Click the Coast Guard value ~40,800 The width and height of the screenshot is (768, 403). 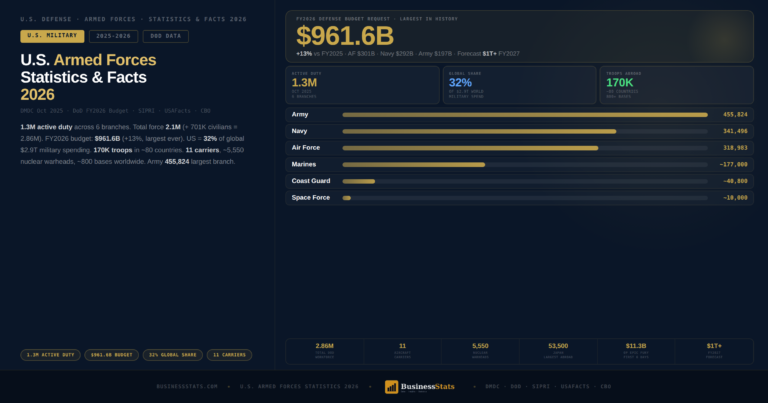coord(735,181)
